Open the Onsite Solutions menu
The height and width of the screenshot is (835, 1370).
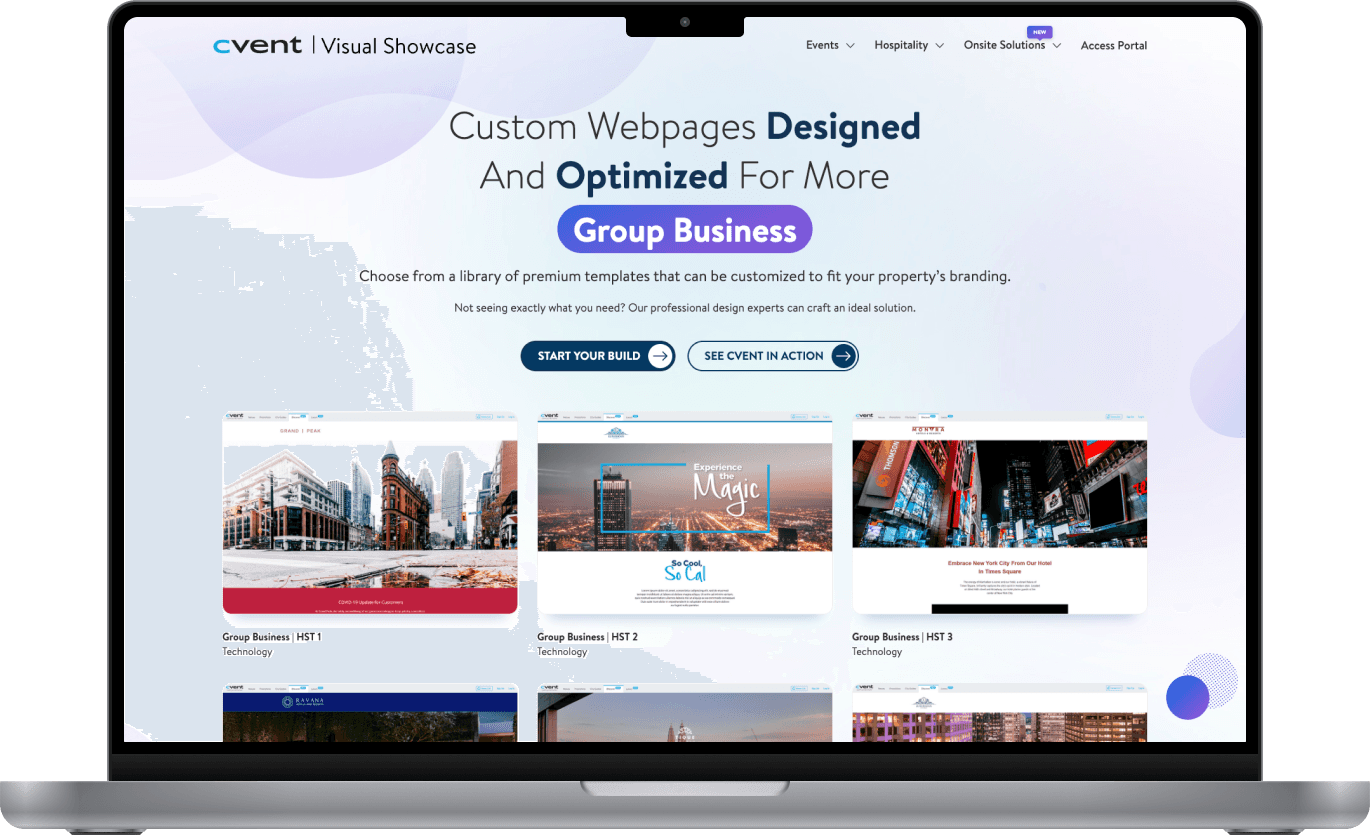pyautogui.click(x=1004, y=45)
